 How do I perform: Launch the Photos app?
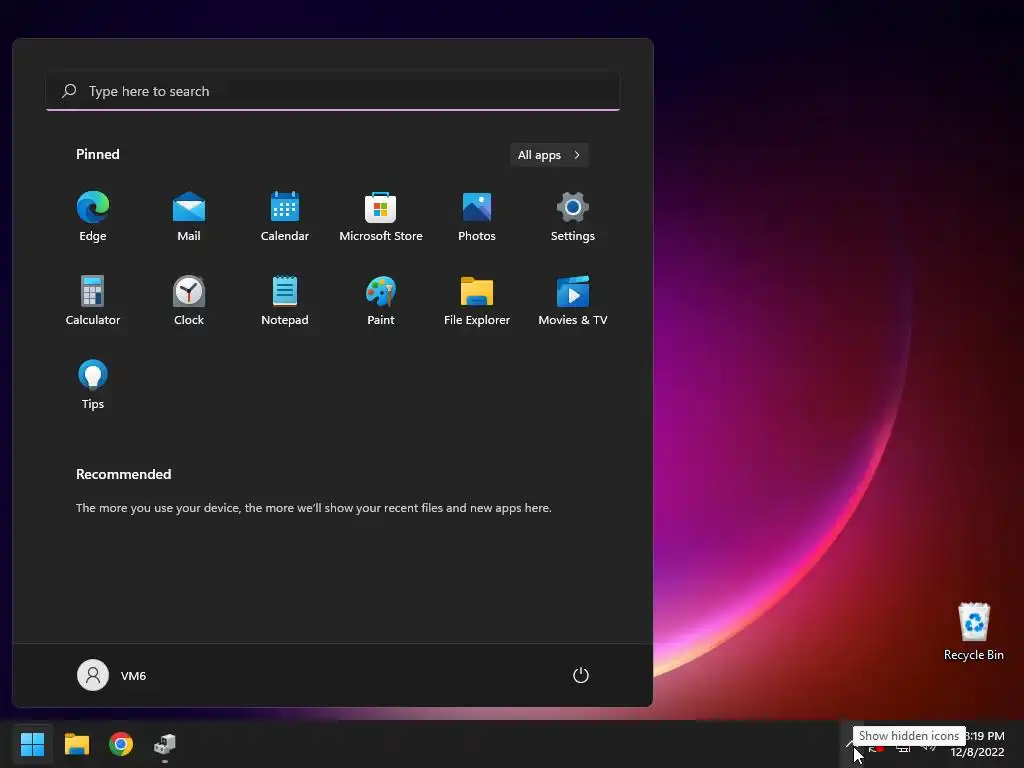477,216
